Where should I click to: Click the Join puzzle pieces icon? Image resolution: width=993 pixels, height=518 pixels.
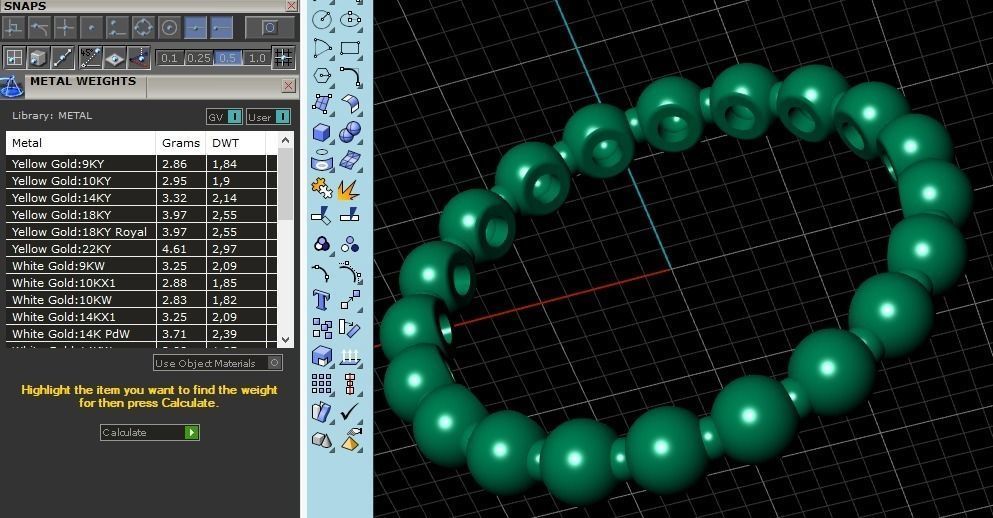(322, 188)
